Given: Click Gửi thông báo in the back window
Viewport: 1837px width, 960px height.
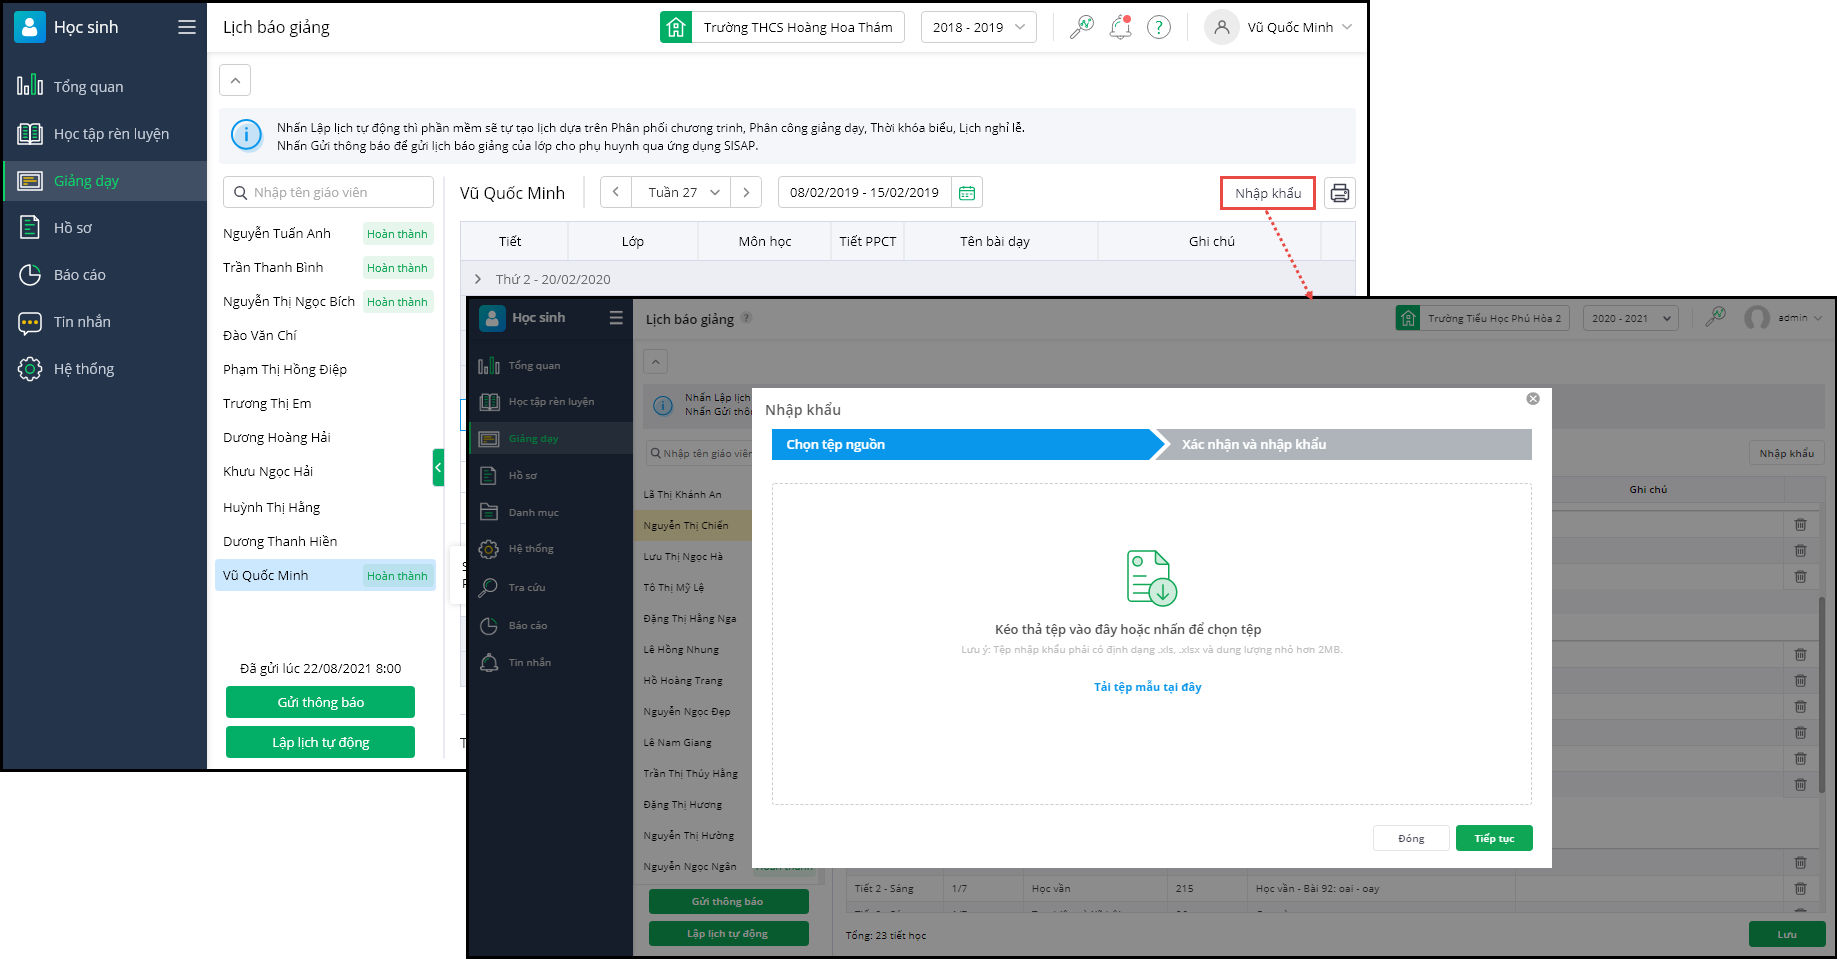Looking at the screenshot, I should (320, 702).
